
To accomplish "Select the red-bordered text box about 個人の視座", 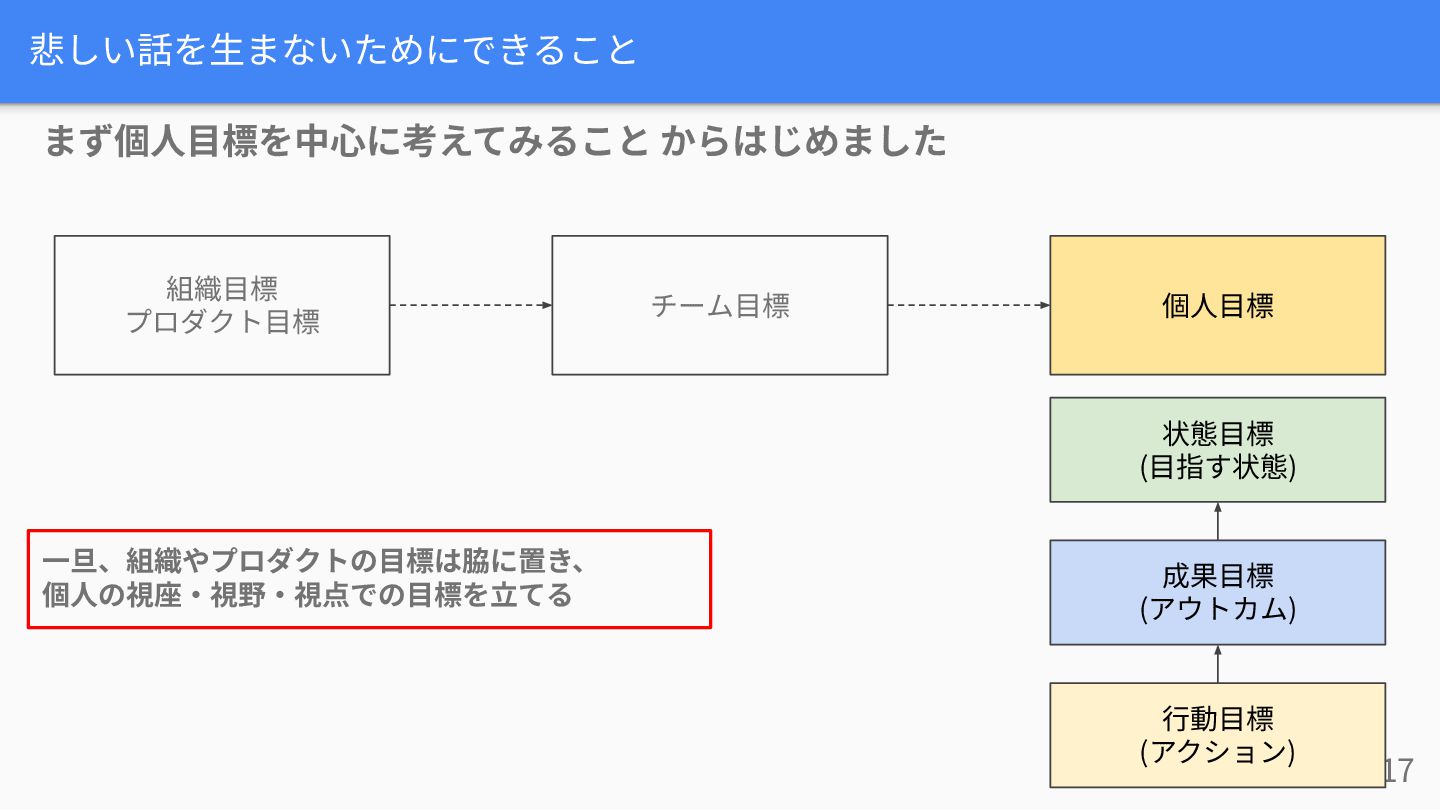I will click(369, 579).
